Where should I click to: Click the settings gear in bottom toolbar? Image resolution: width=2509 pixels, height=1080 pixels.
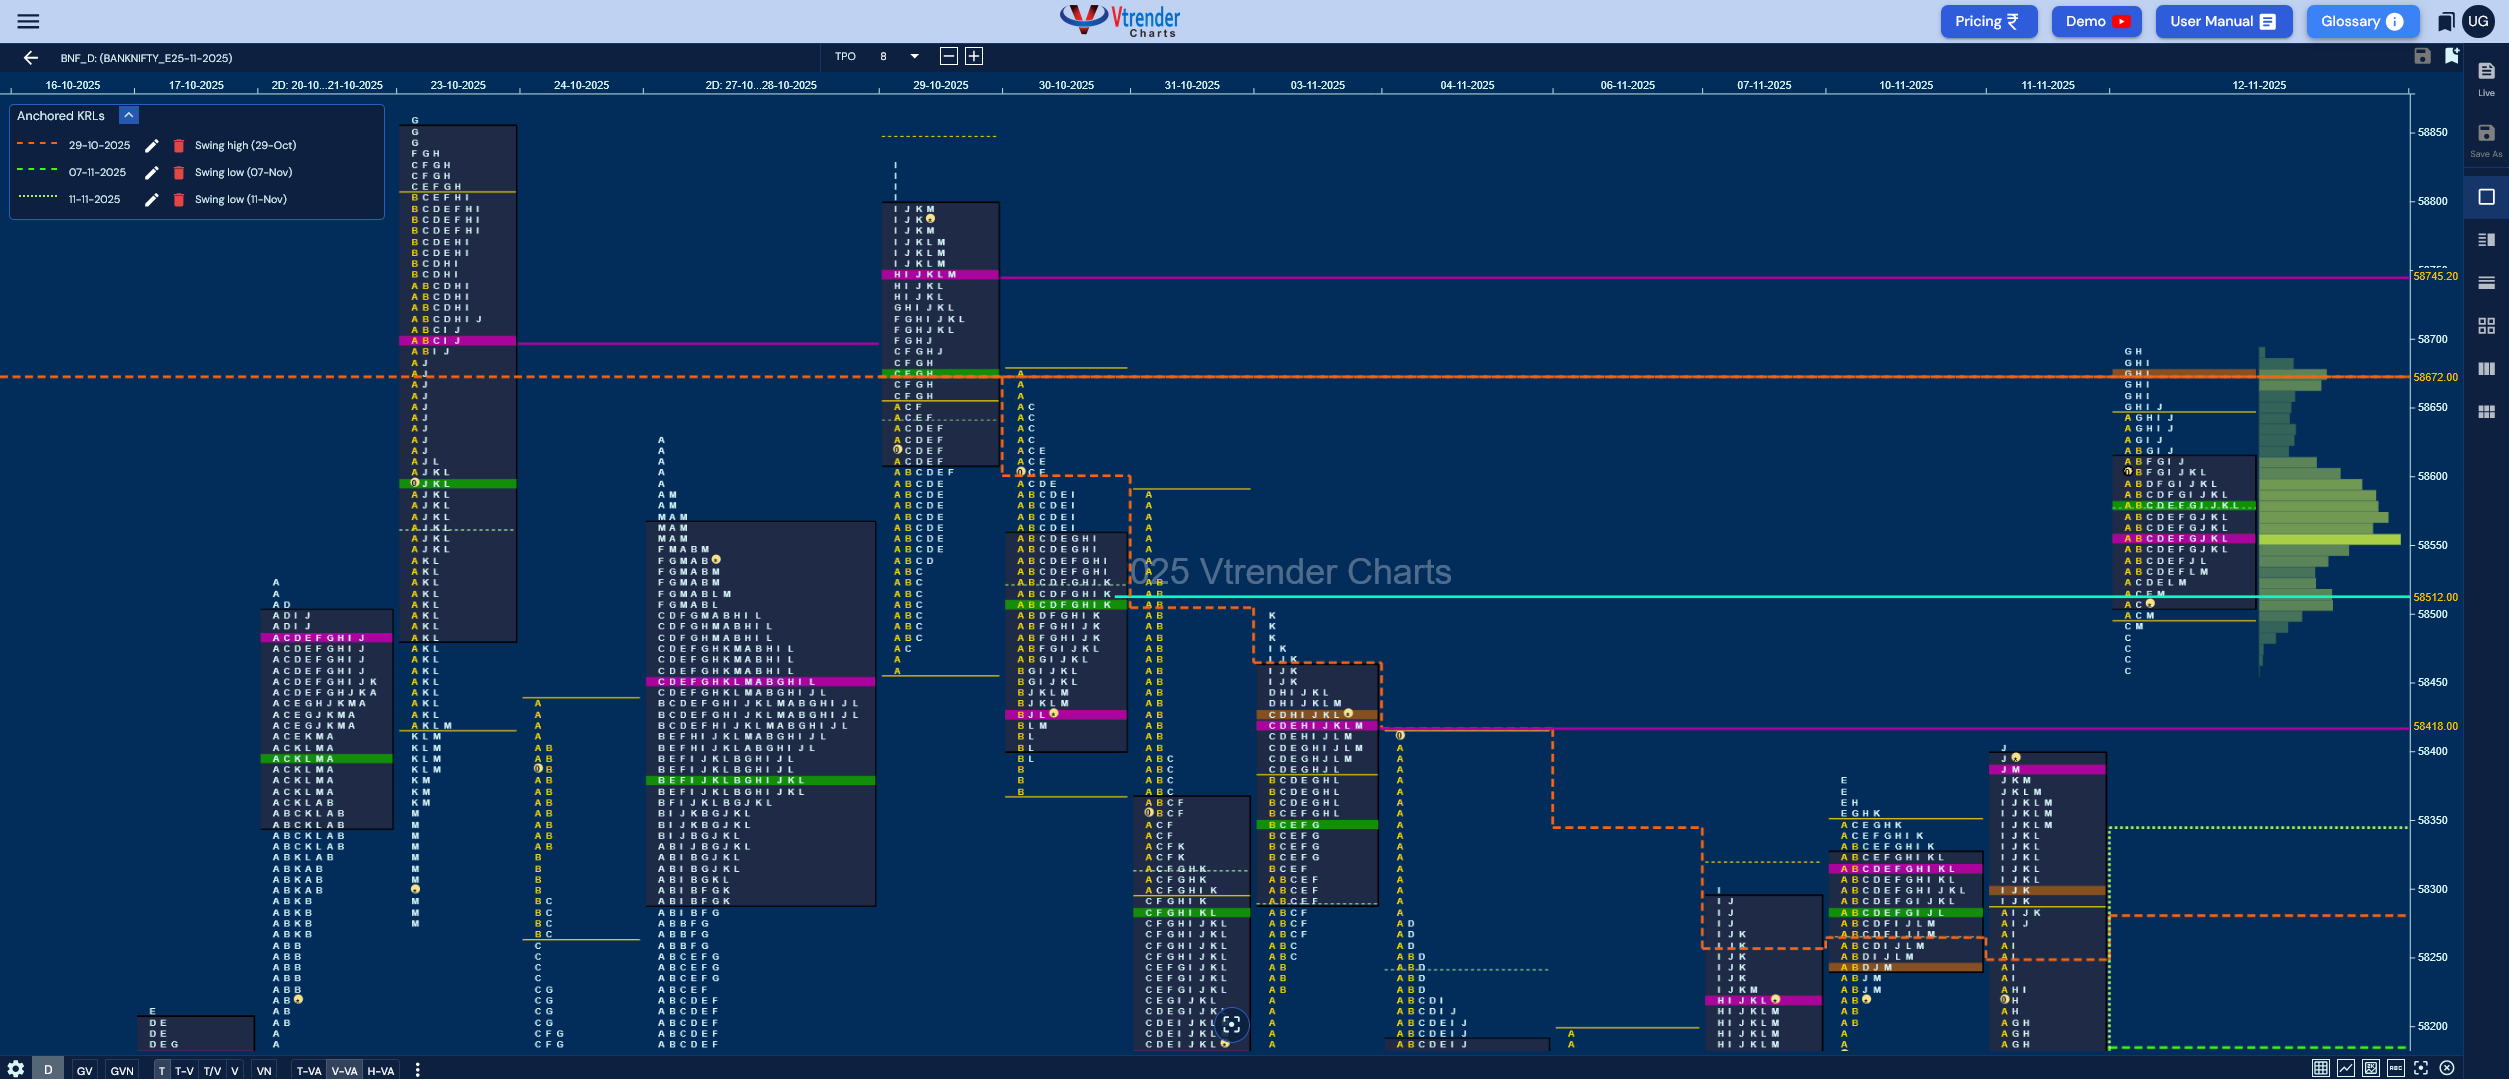tap(17, 1068)
